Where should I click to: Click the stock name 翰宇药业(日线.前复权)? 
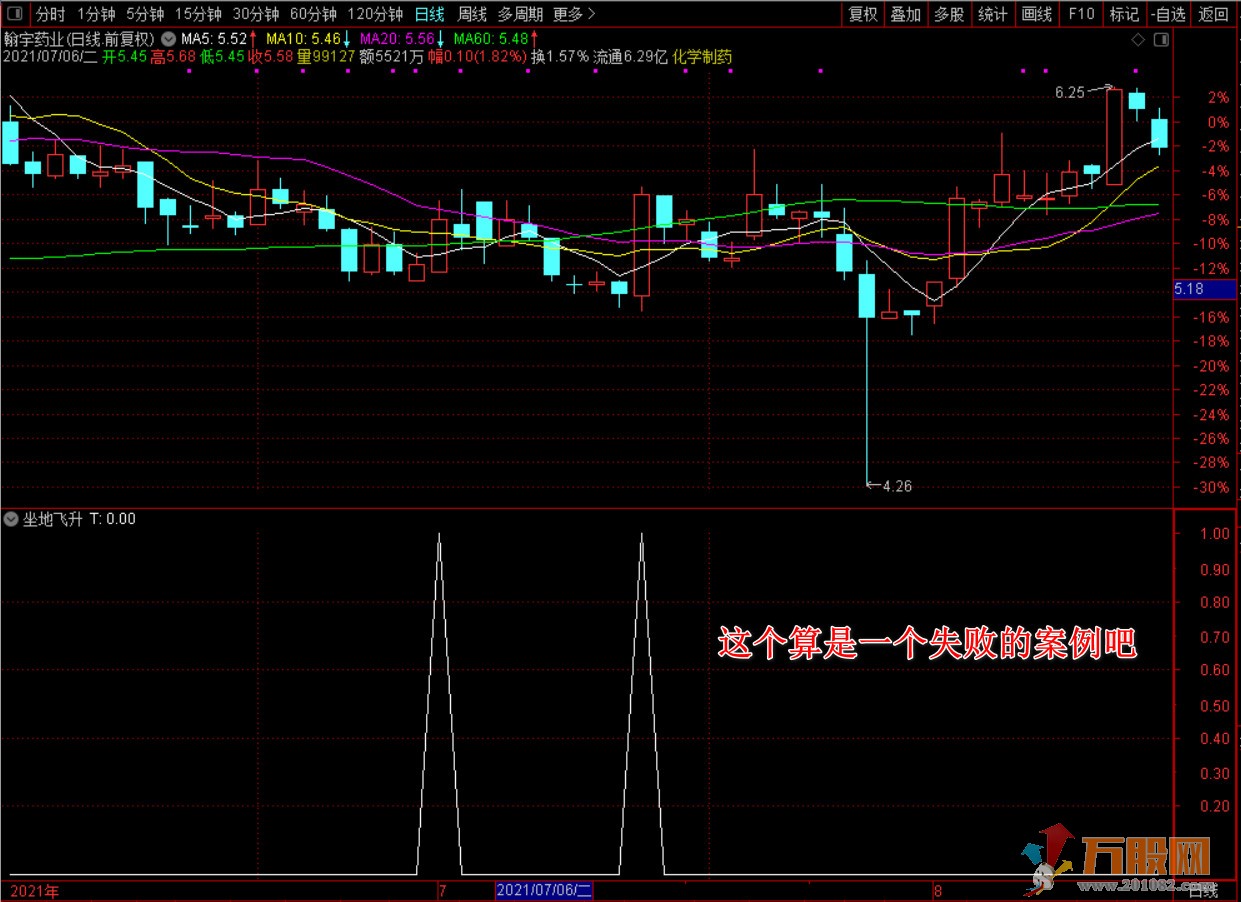pos(79,40)
